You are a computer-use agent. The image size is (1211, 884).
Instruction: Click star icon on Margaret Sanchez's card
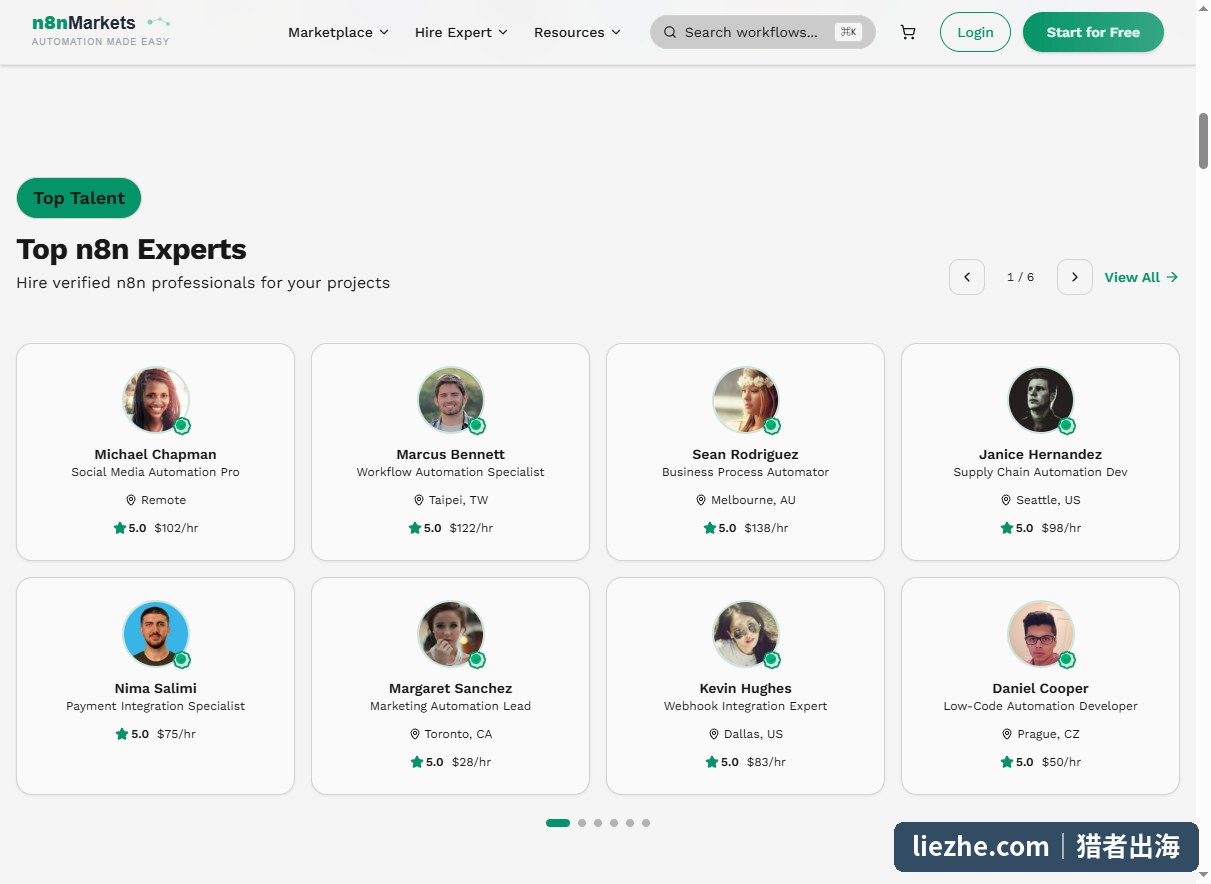pos(417,762)
